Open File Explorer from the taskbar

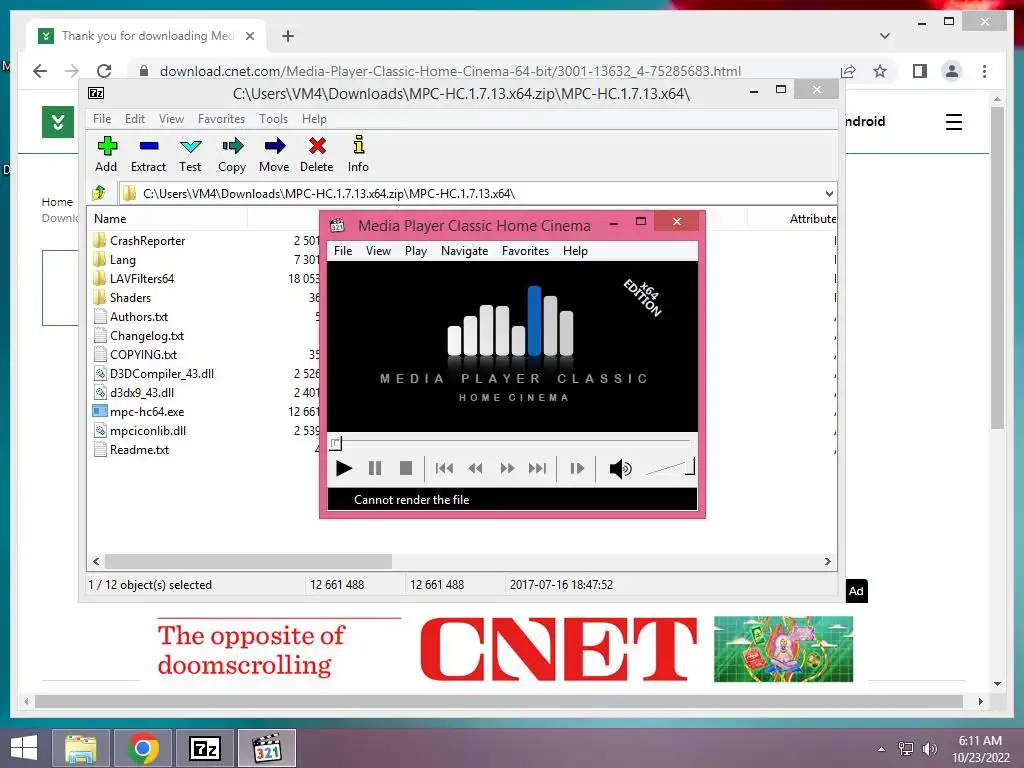tap(81, 748)
